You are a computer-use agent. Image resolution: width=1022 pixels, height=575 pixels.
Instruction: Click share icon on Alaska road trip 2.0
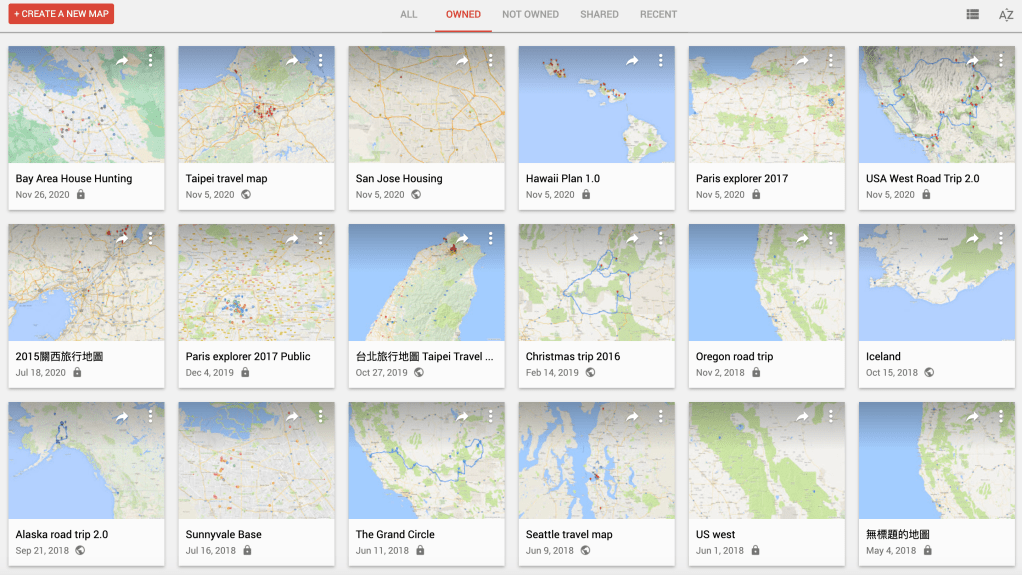(x=122, y=417)
